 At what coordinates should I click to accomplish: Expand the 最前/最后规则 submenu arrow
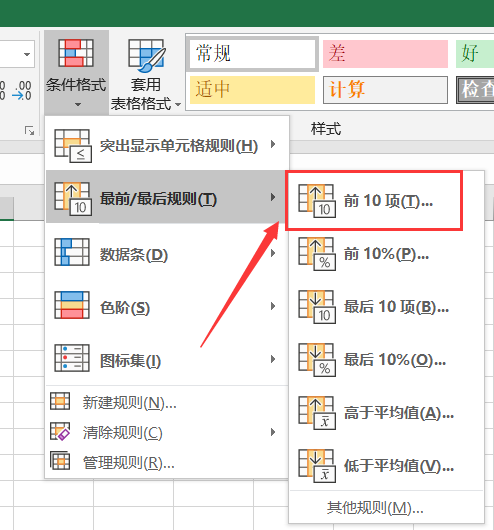[273, 197]
